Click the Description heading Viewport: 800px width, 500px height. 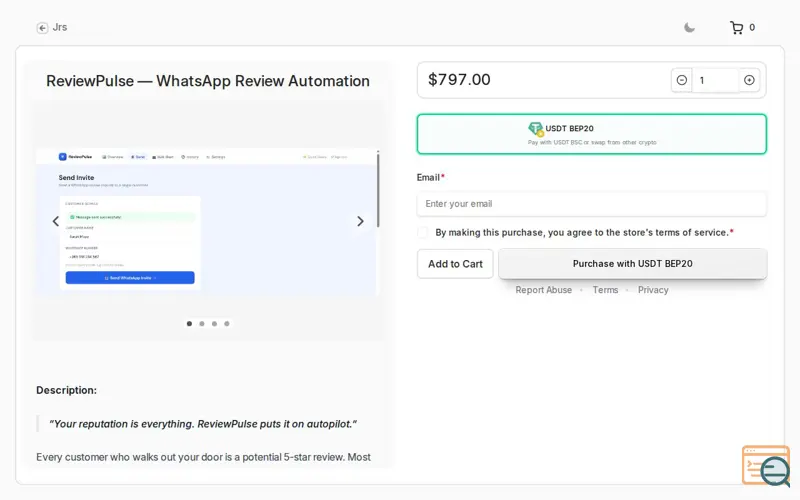click(66, 390)
